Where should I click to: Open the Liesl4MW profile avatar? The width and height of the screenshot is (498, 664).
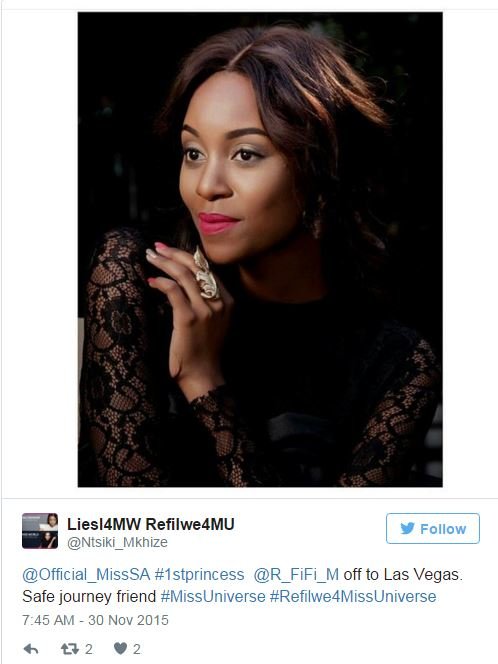[40, 531]
